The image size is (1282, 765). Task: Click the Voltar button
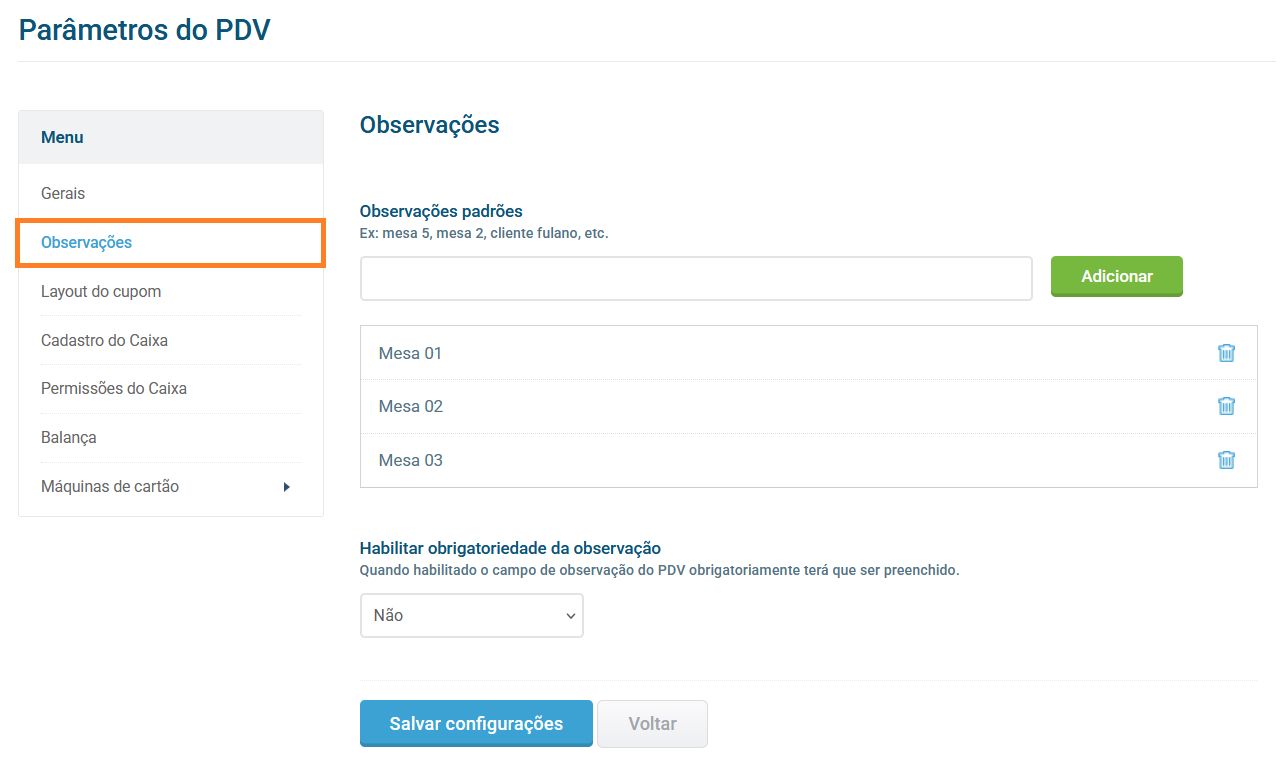pos(652,724)
